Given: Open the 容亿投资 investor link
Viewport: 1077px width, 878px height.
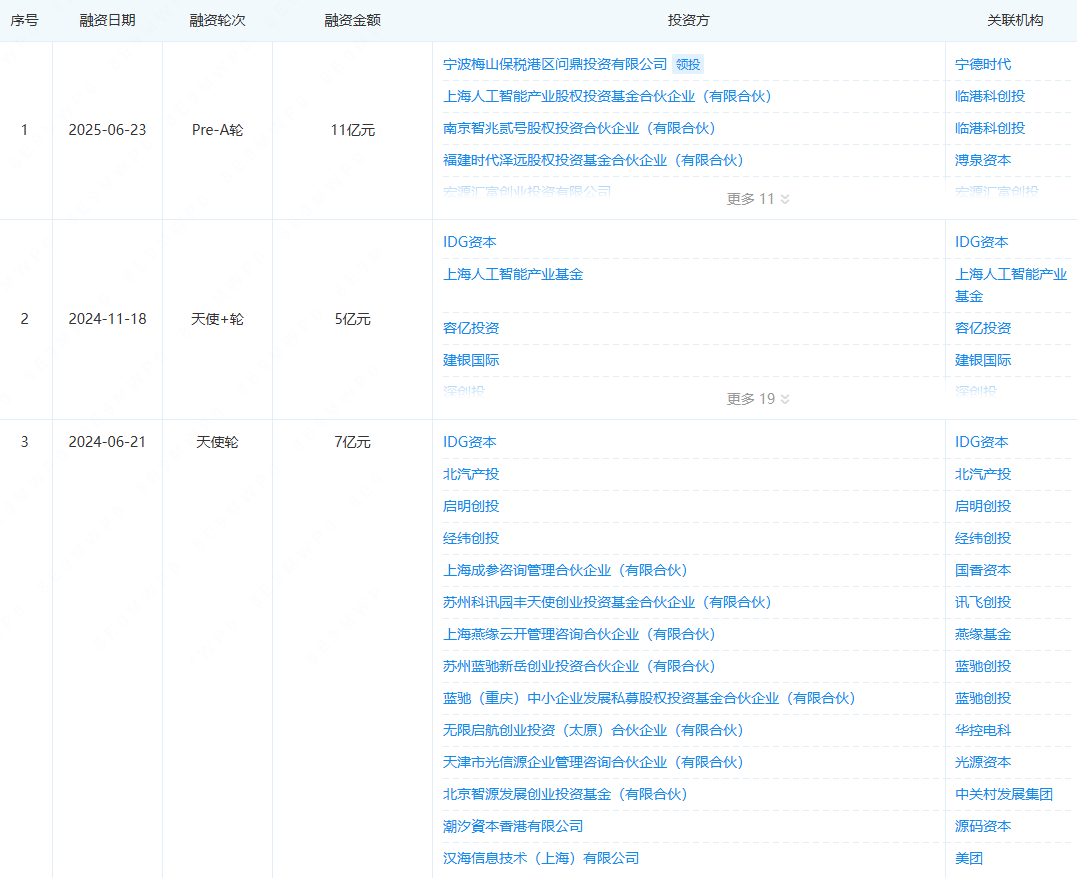Looking at the screenshot, I should point(471,327).
